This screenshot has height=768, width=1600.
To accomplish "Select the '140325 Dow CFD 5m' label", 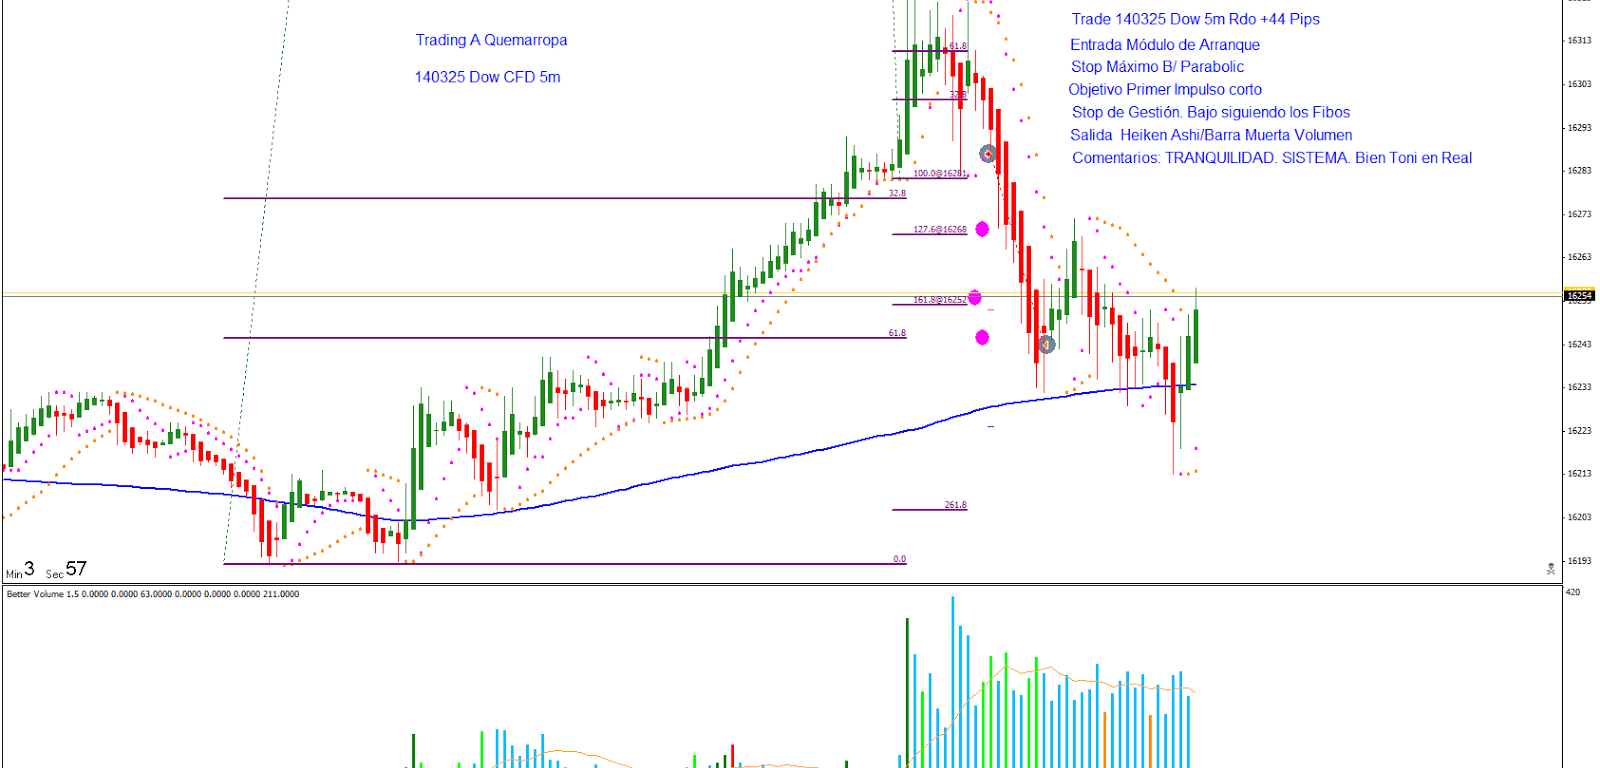I will coord(487,77).
